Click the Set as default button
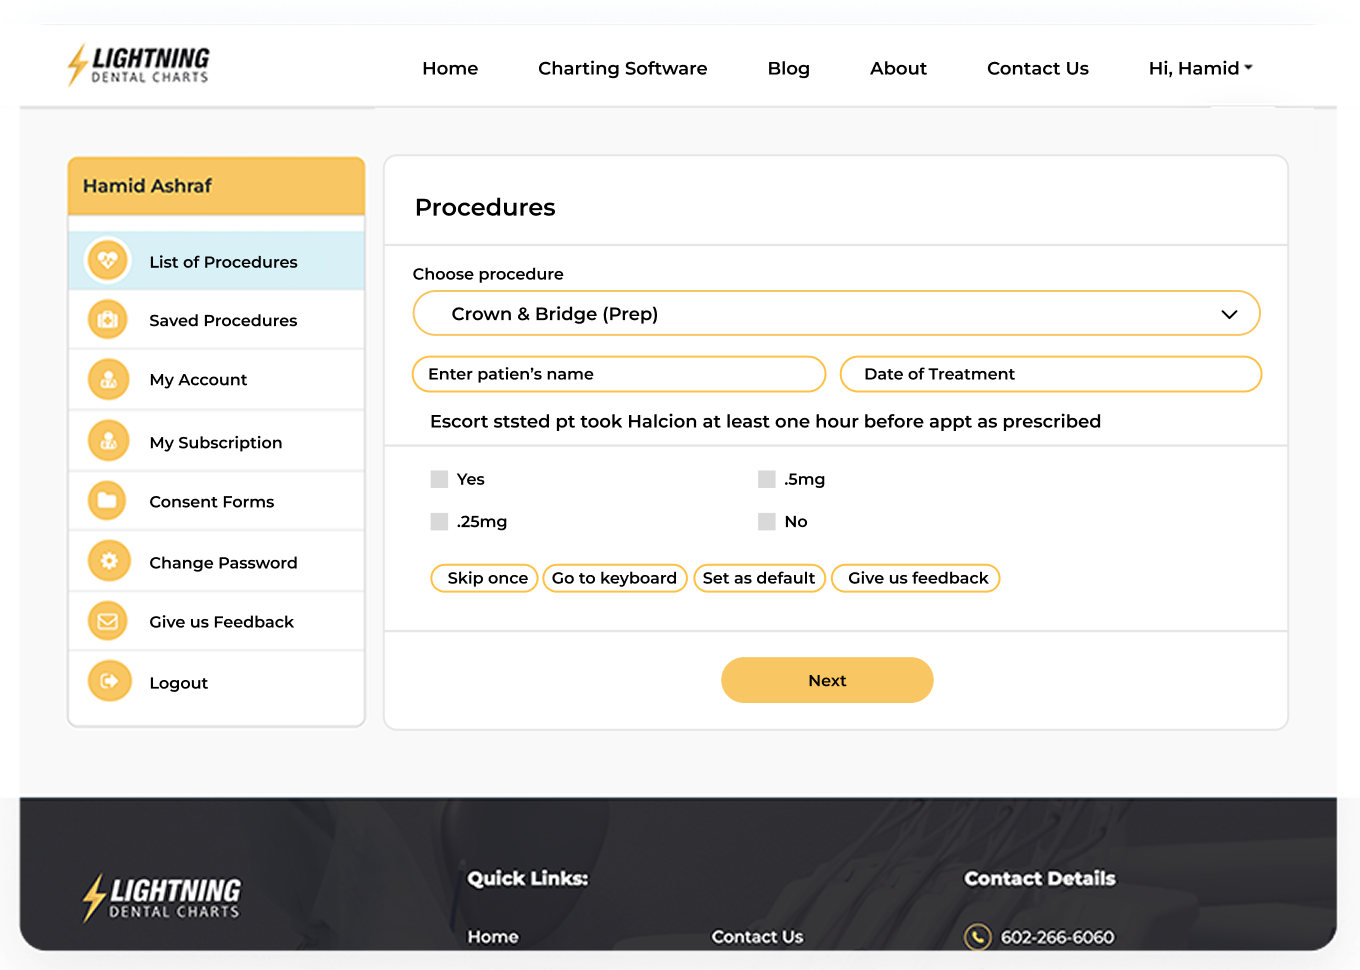 tap(759, 578)
